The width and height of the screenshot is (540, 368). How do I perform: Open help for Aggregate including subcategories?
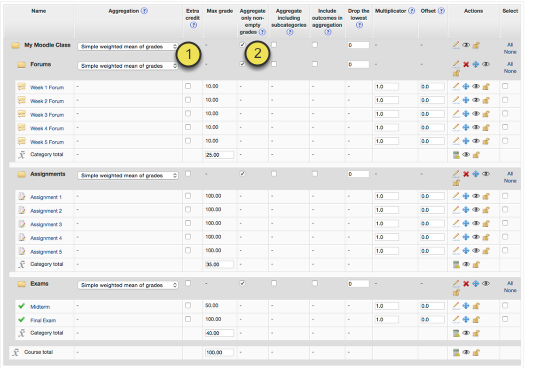pyautogui.click(x=290, y=32)
